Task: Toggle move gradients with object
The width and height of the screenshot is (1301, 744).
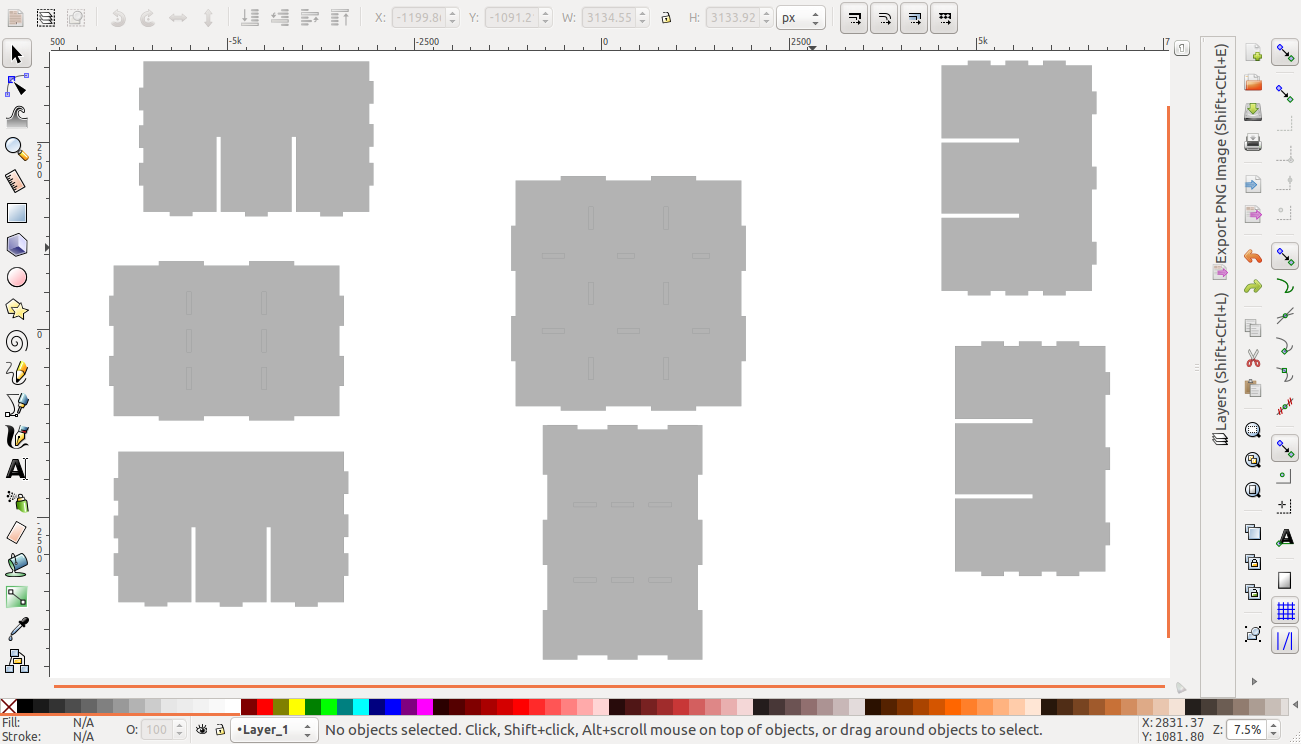Action: pyautogui.click(x=914, y=18)
